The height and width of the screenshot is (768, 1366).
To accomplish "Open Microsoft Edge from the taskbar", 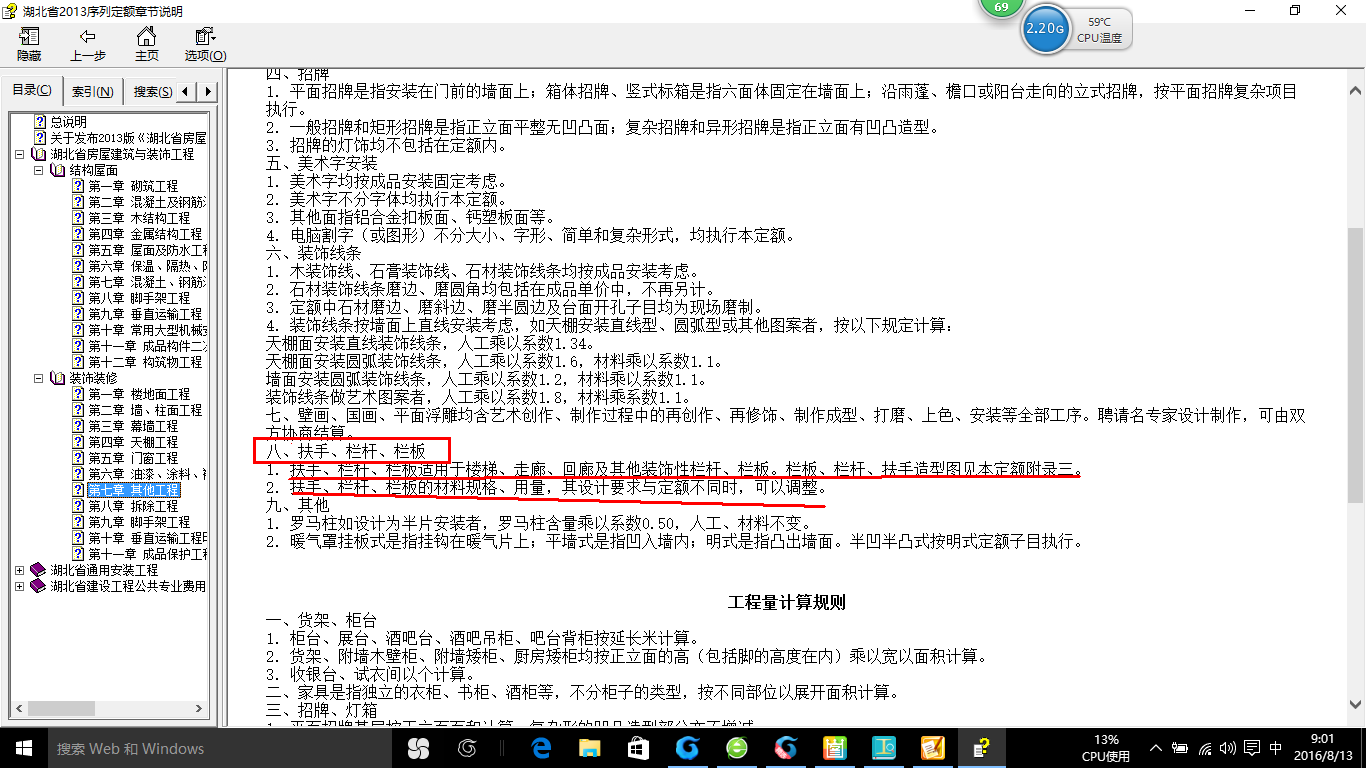I will [542, 748].
